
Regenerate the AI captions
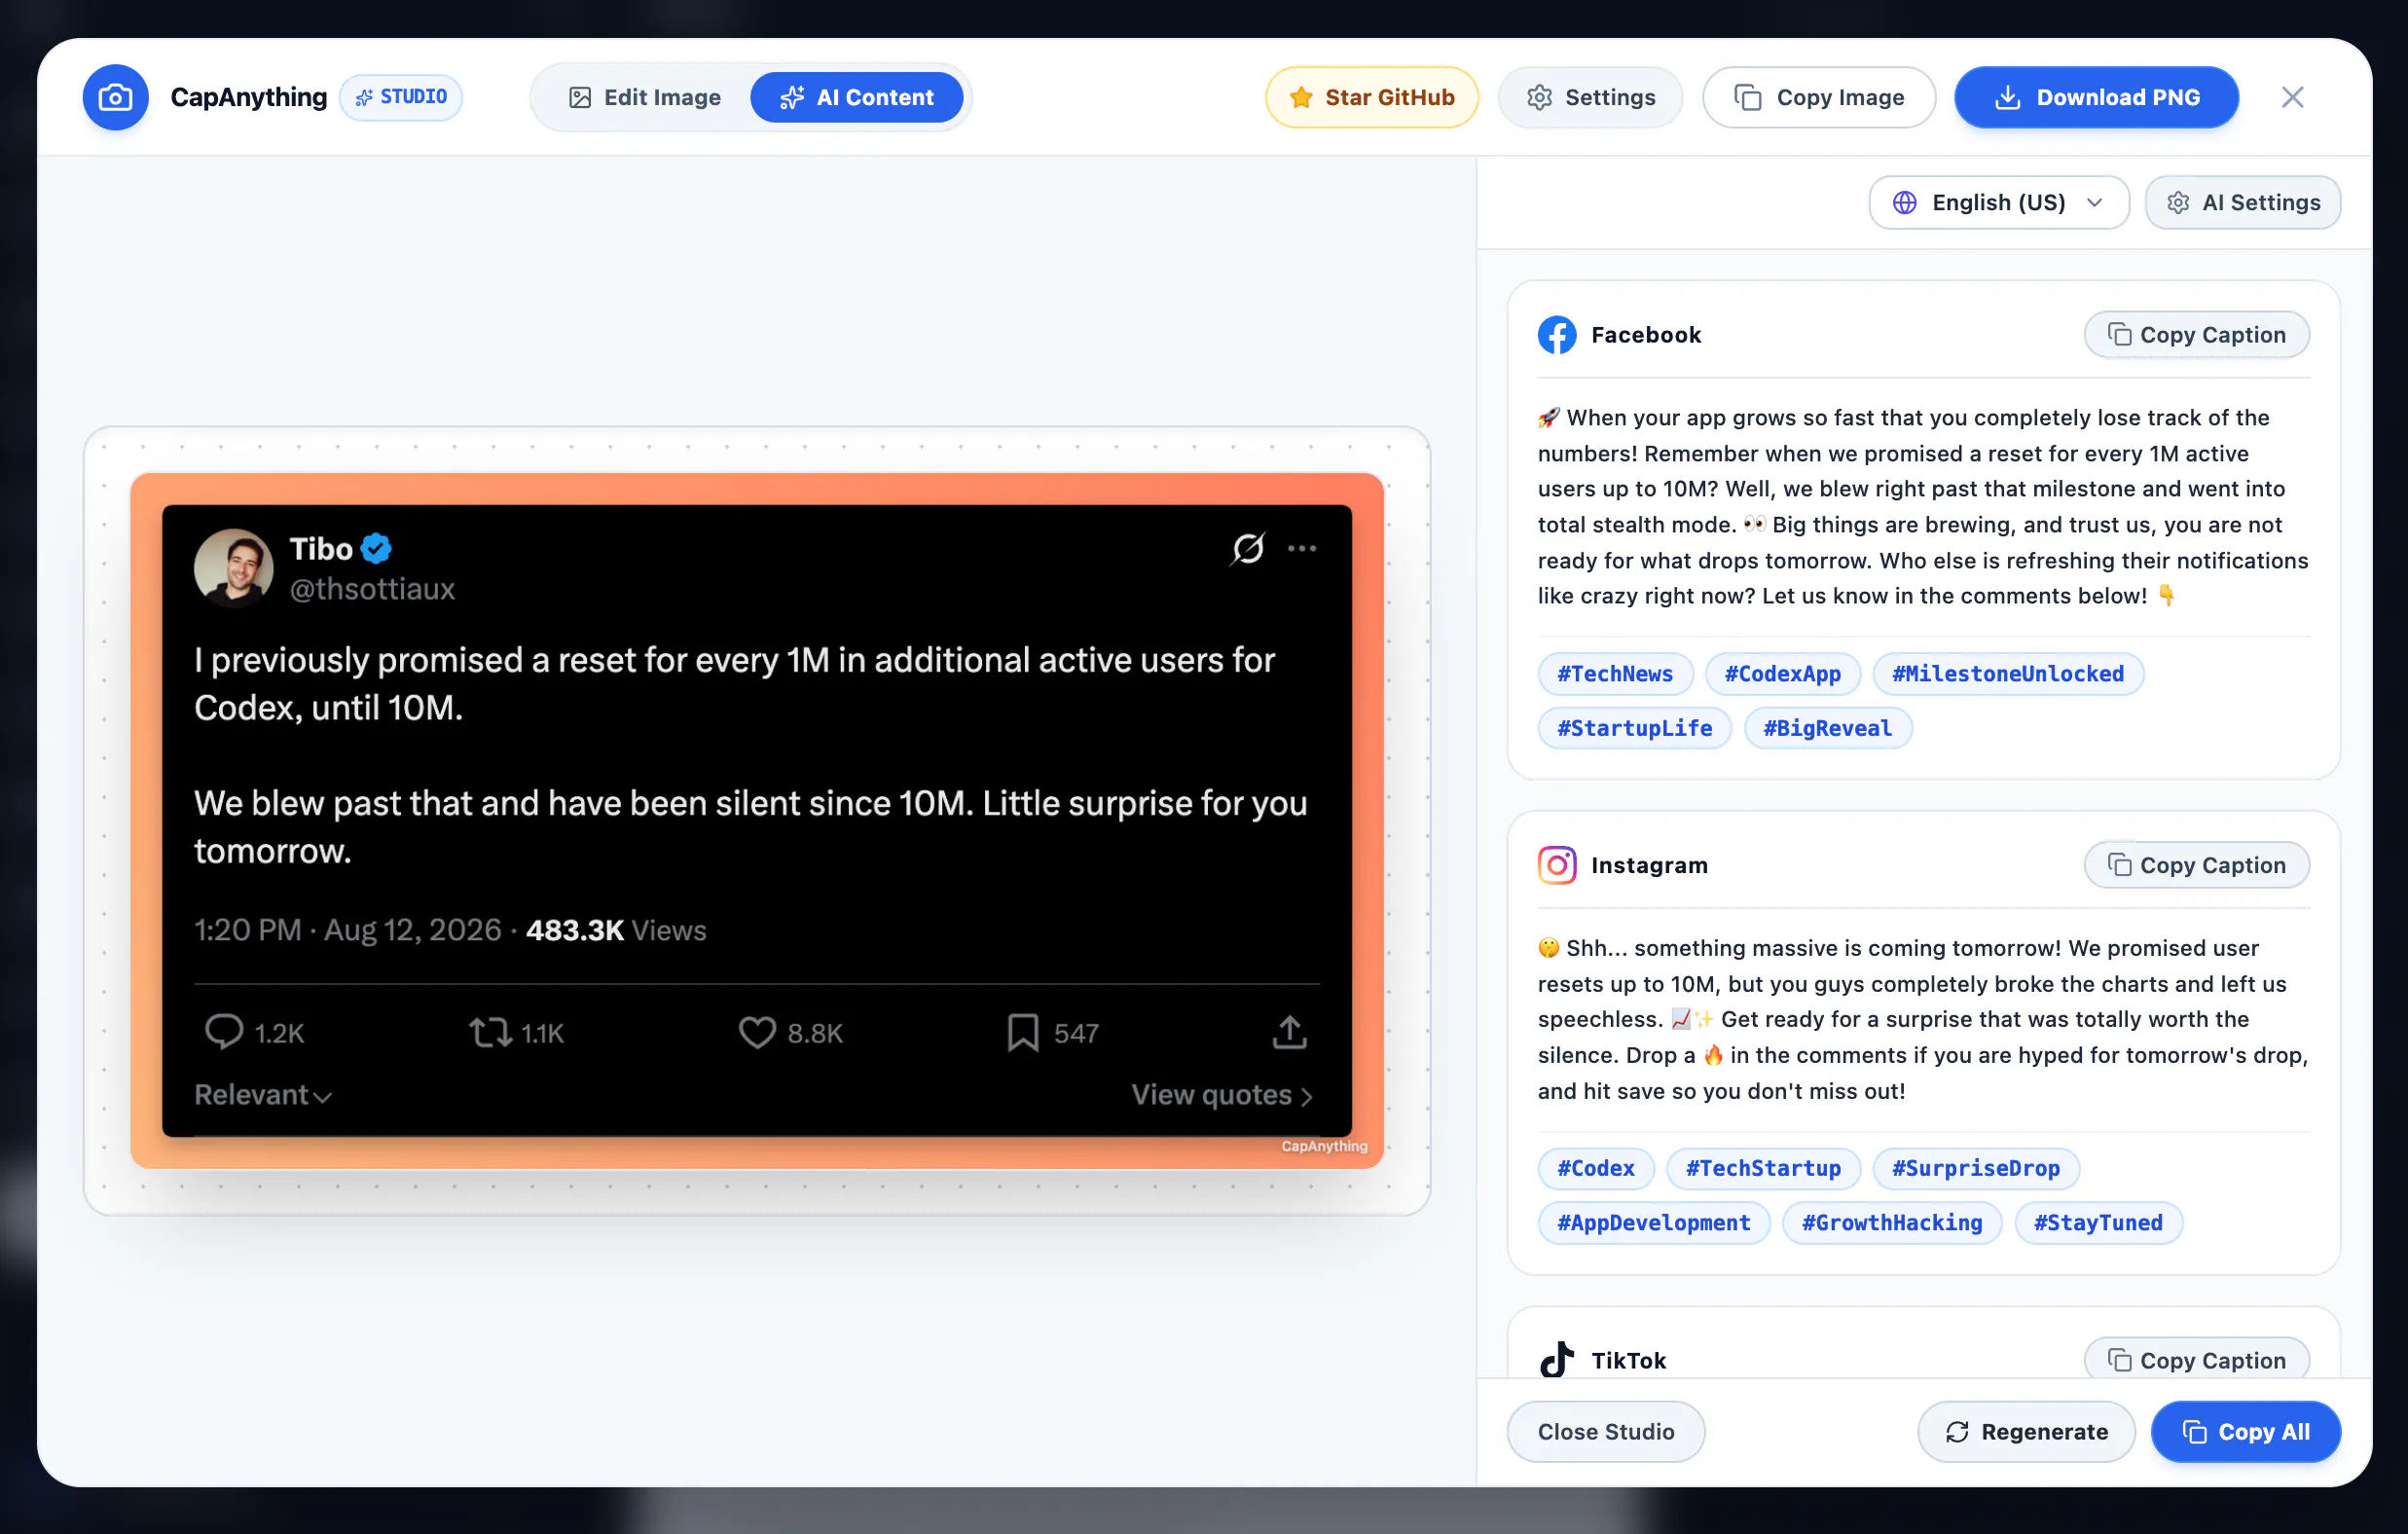coord(2026,1431)
